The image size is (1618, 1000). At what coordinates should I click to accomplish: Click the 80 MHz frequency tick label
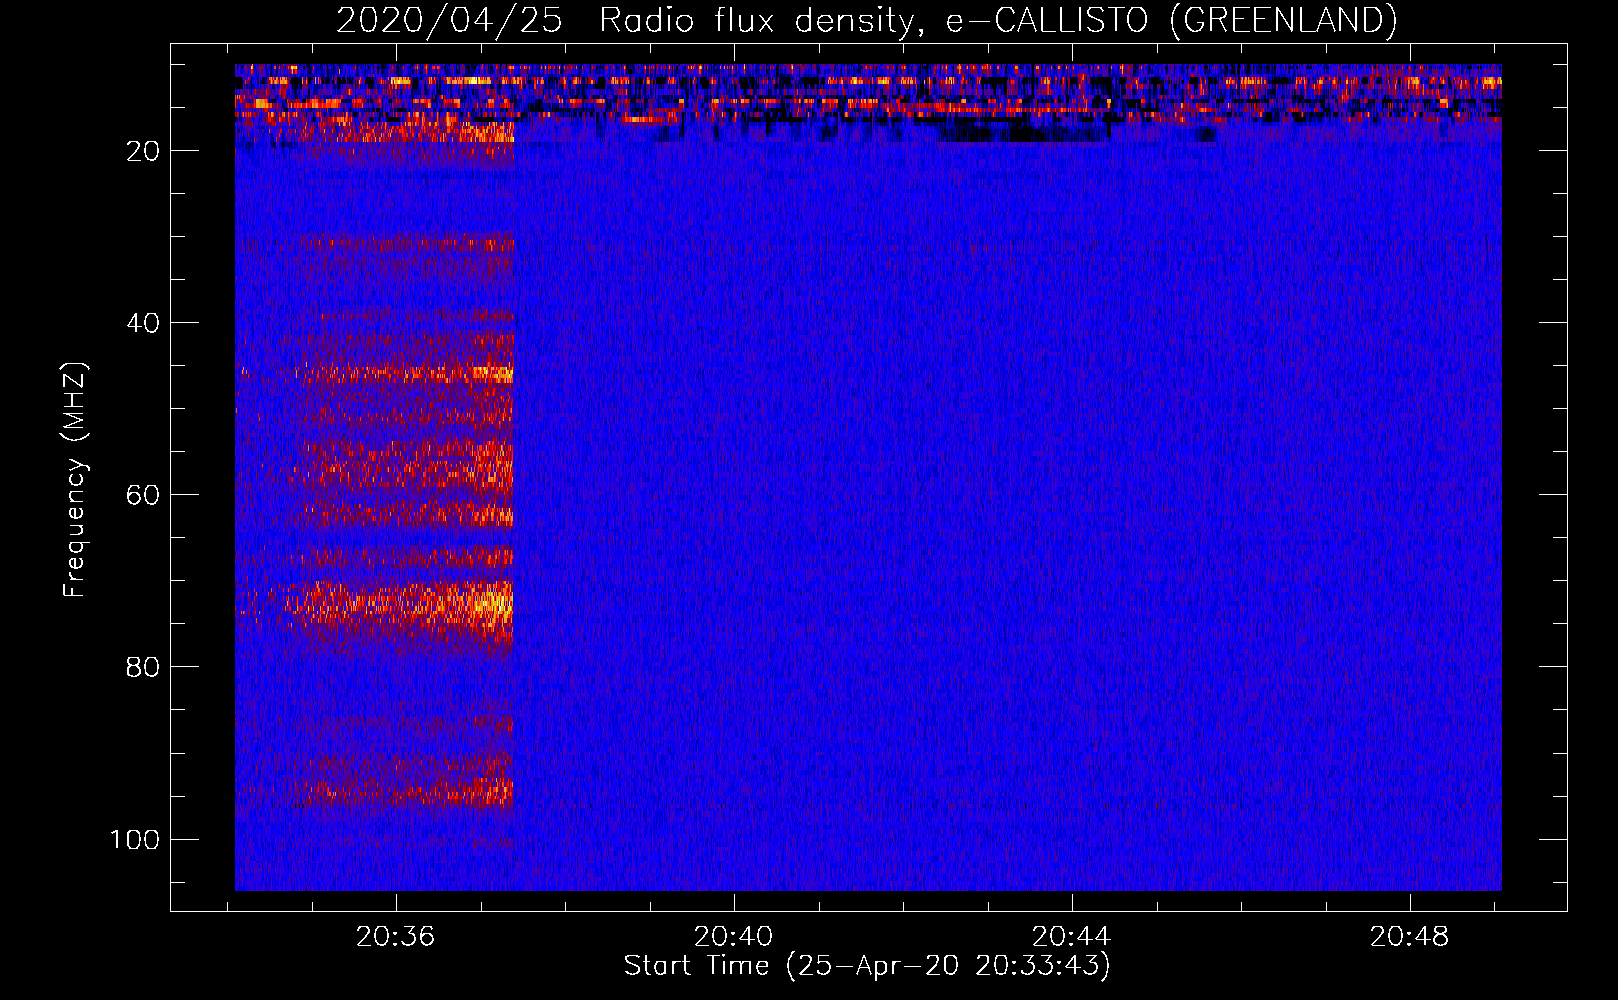click(144, 667)
